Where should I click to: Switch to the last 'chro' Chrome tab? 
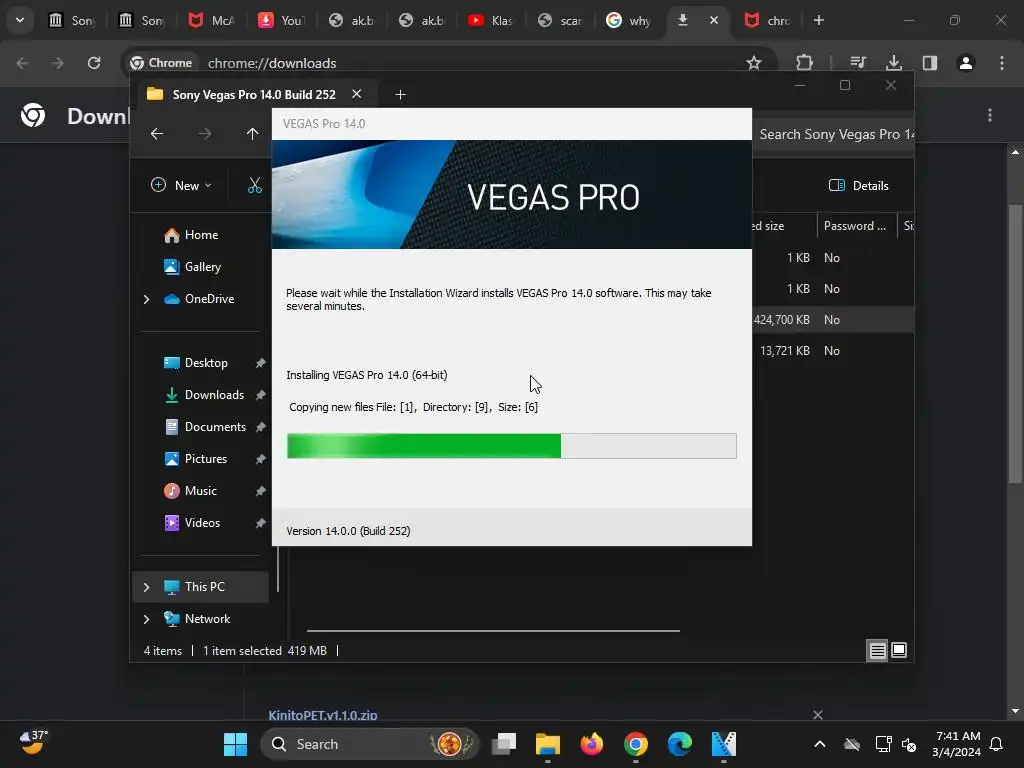(768, 20)
